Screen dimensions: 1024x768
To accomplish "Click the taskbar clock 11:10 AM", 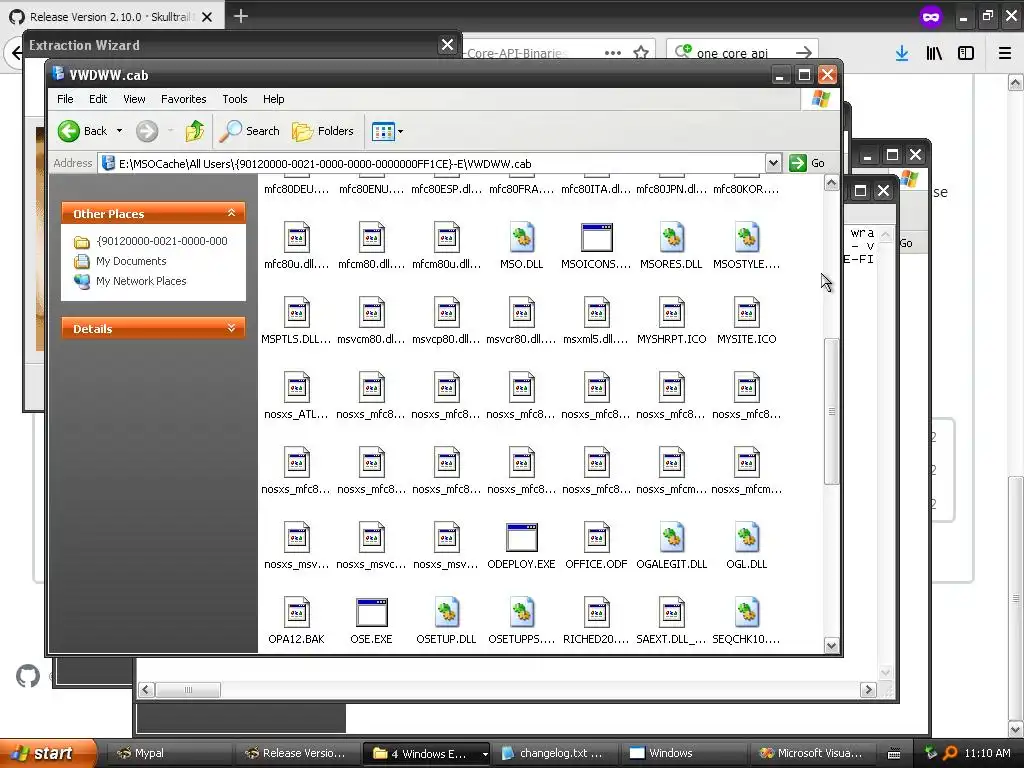I will 987,753.
